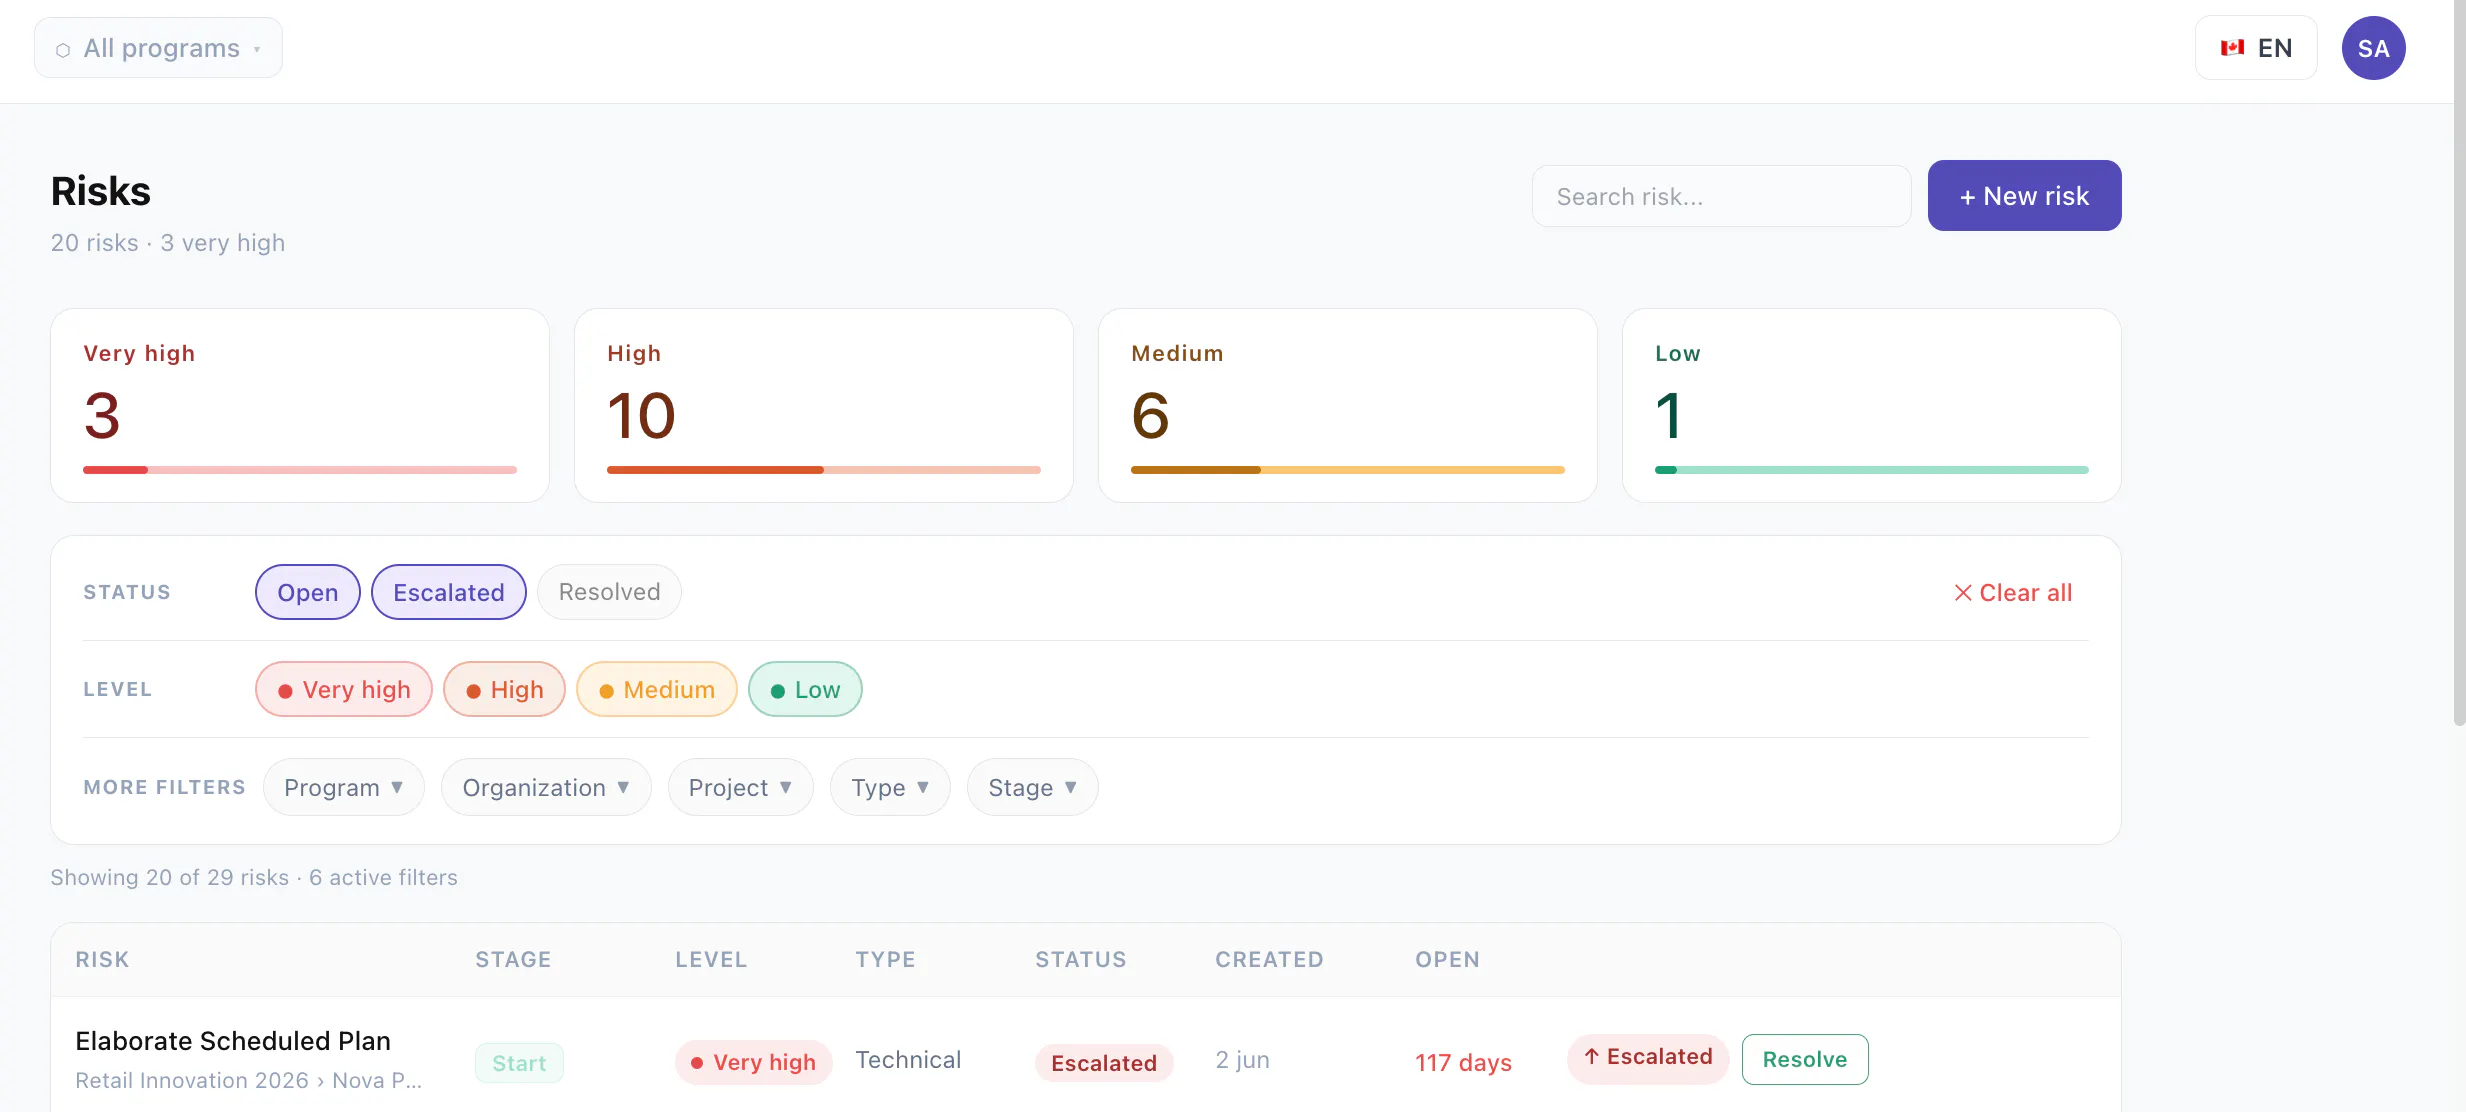This screenshot has height=1112, width=2466.
Task: Click the Retail Innovation 2026 breadcrumb
Action: pyautogui.click(x=192, y=1080)
